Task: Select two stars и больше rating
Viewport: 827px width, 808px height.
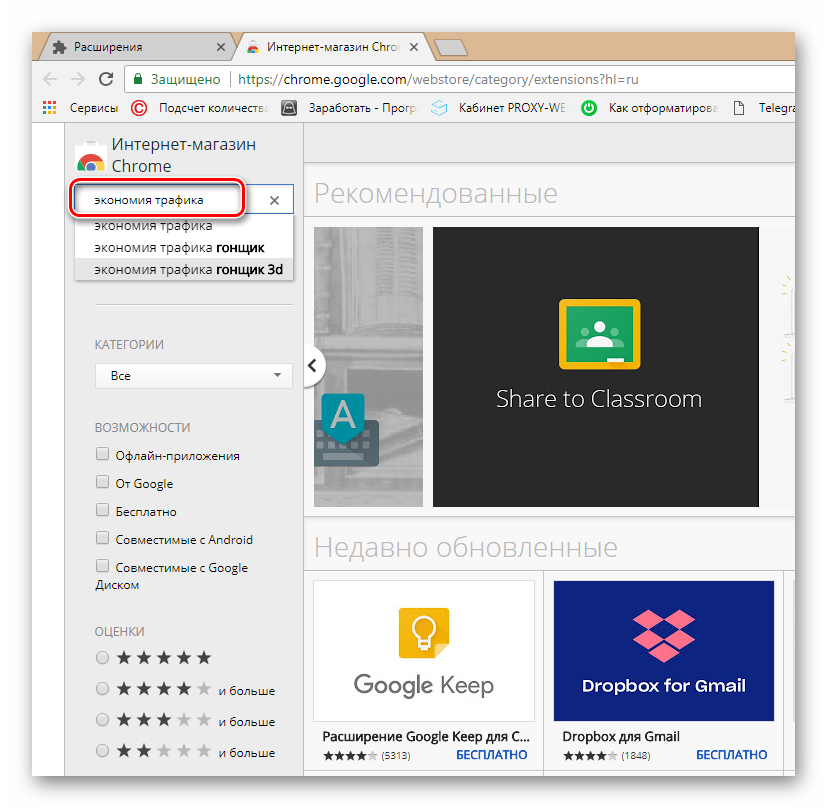Action: (102, 751)
